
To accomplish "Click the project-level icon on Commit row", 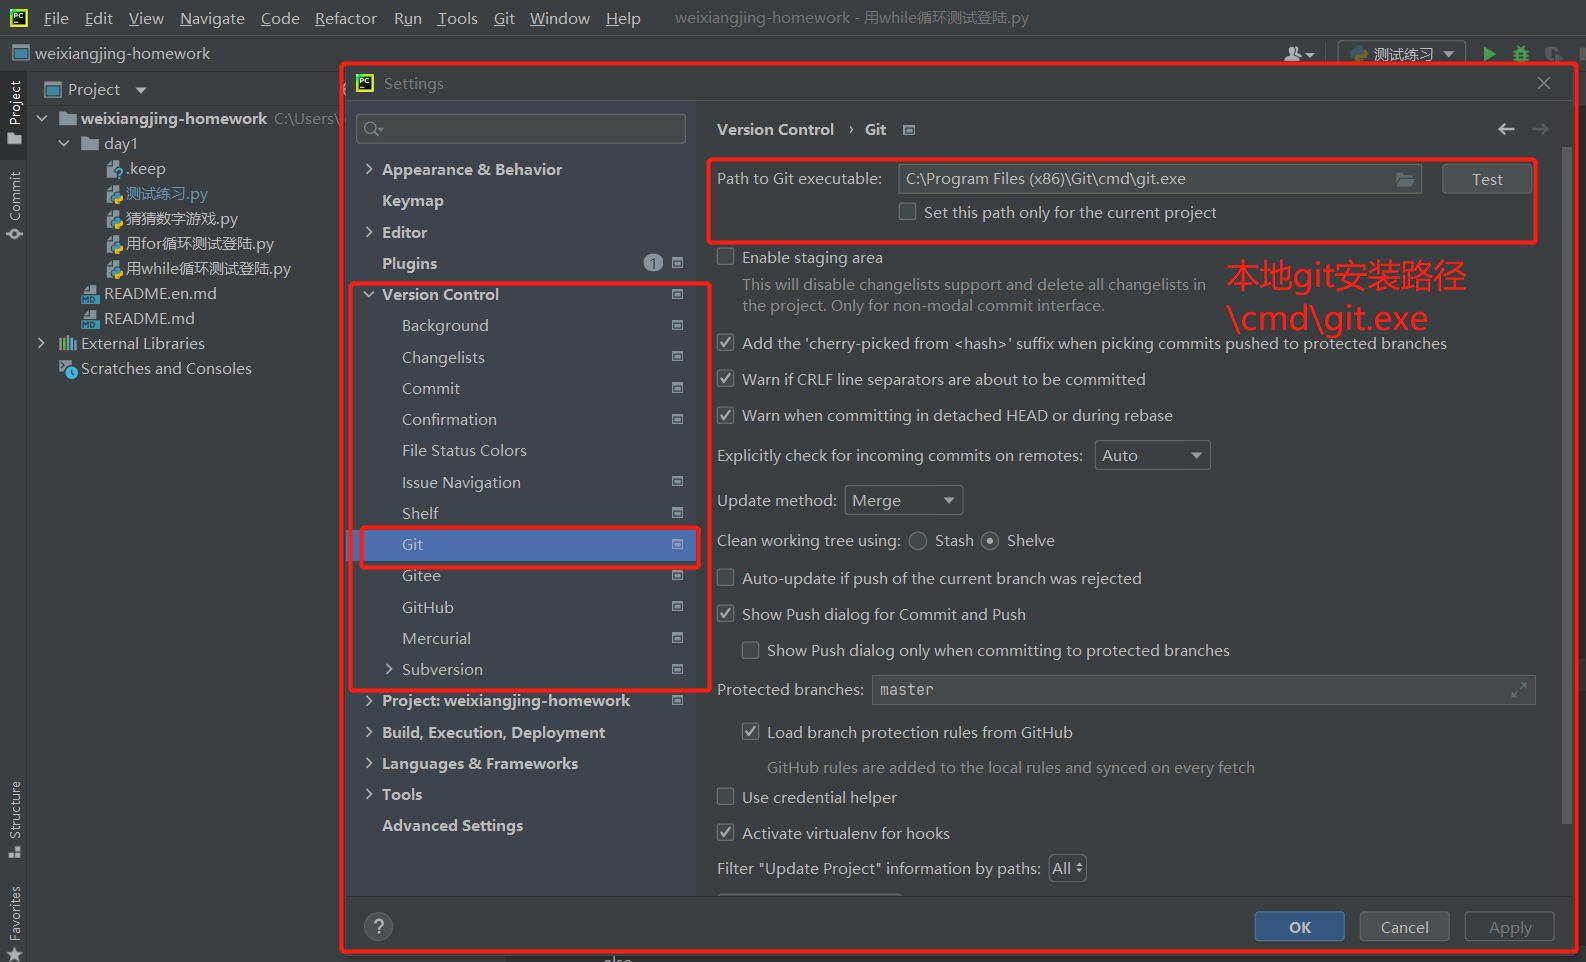I will (x=677, y=388).
